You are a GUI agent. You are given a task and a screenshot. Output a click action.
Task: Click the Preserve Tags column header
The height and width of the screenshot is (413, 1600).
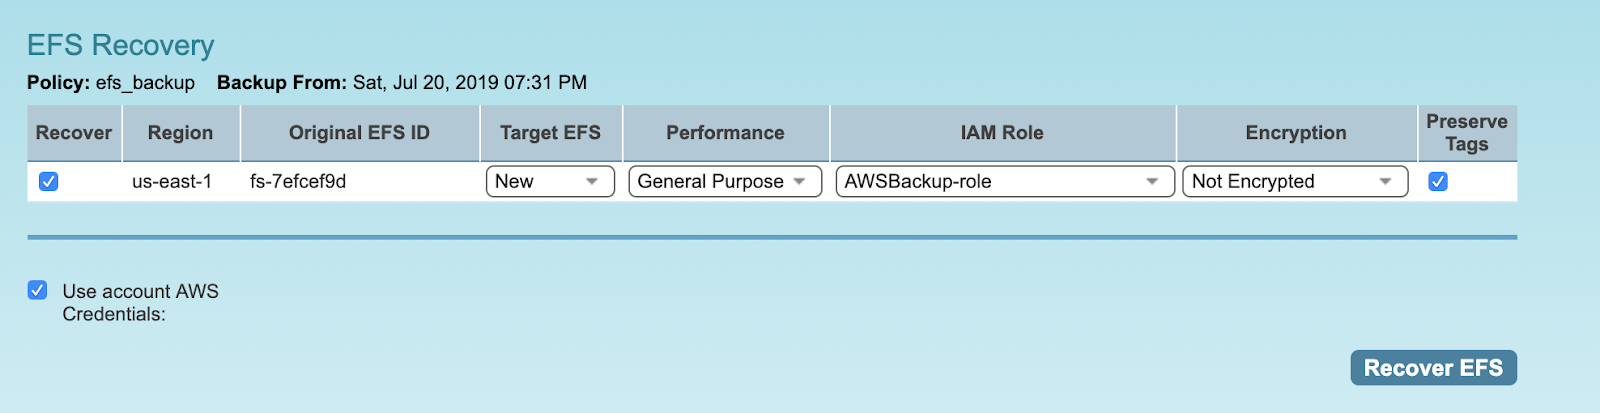[1466, 133]
